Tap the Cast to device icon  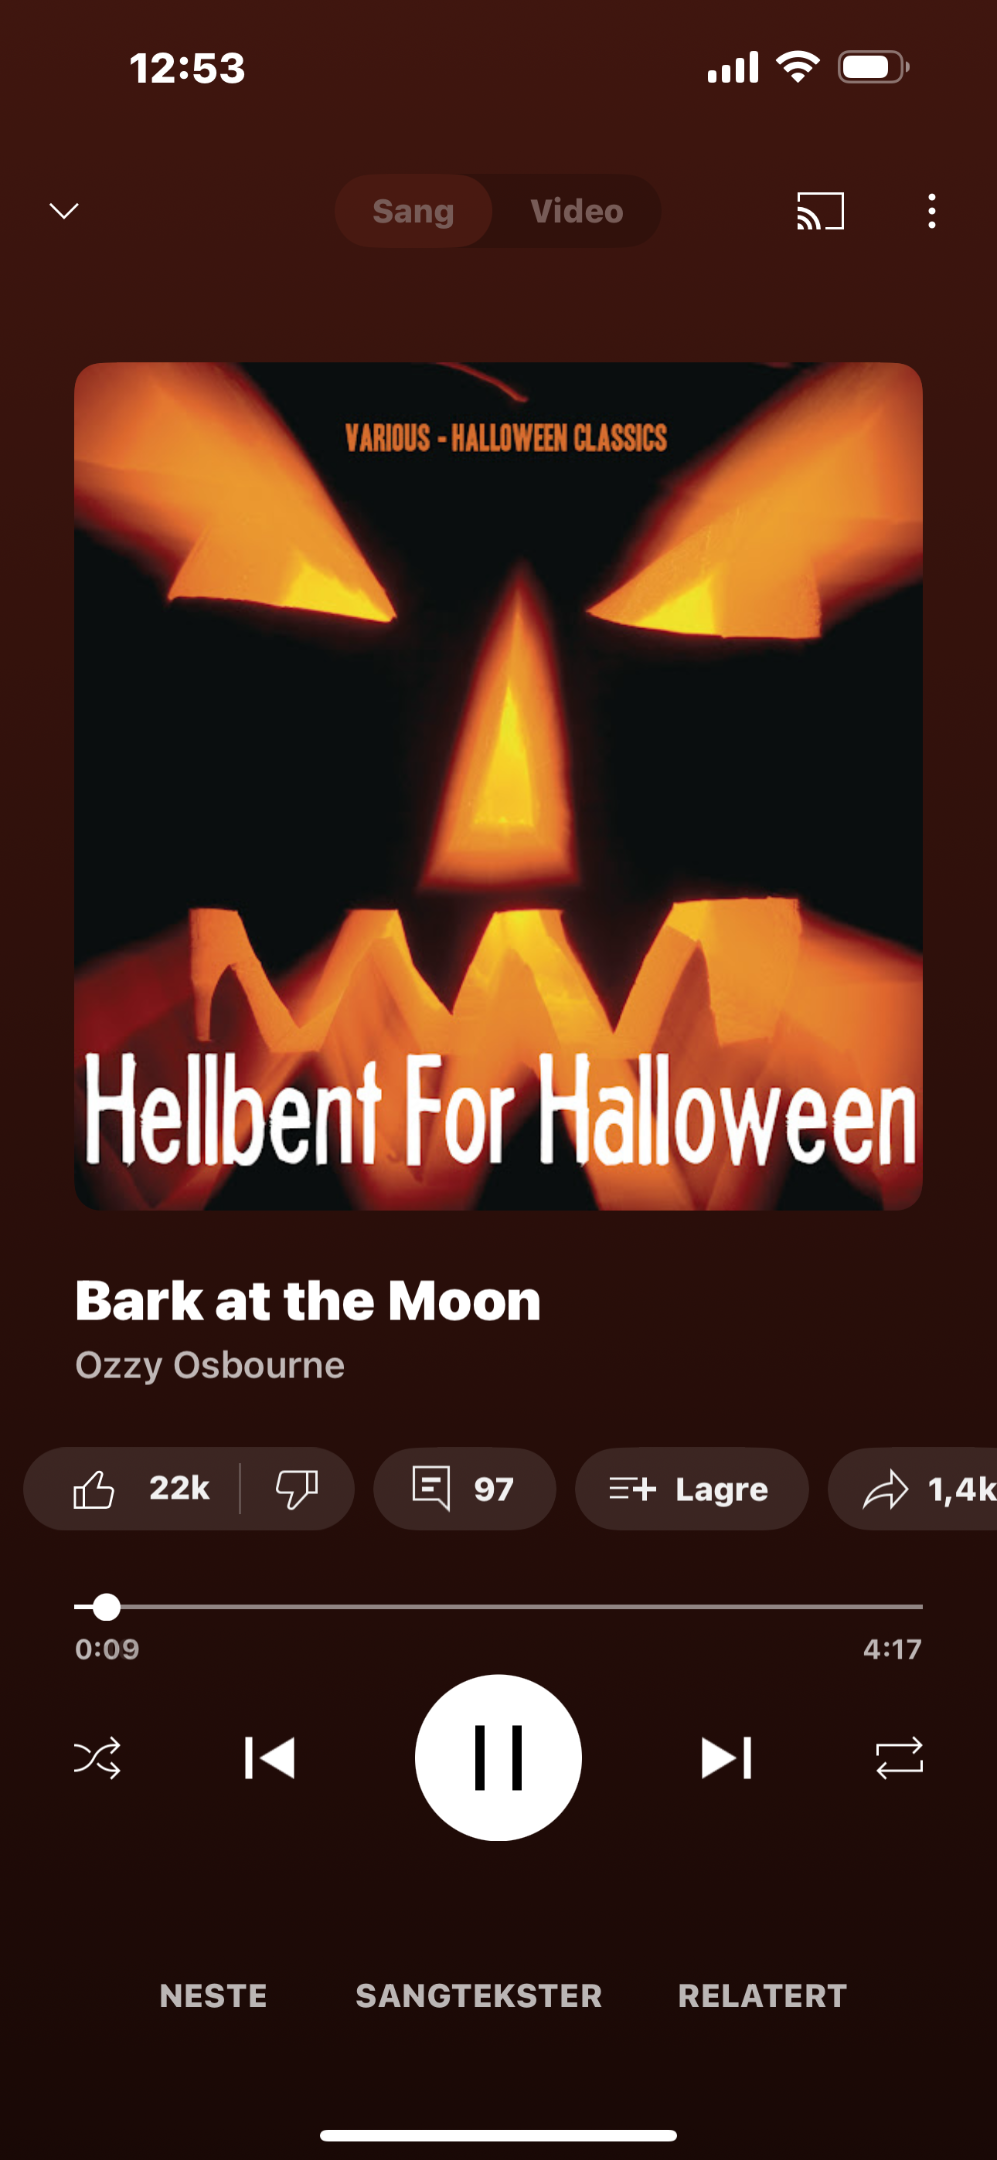tap(820, 211)
